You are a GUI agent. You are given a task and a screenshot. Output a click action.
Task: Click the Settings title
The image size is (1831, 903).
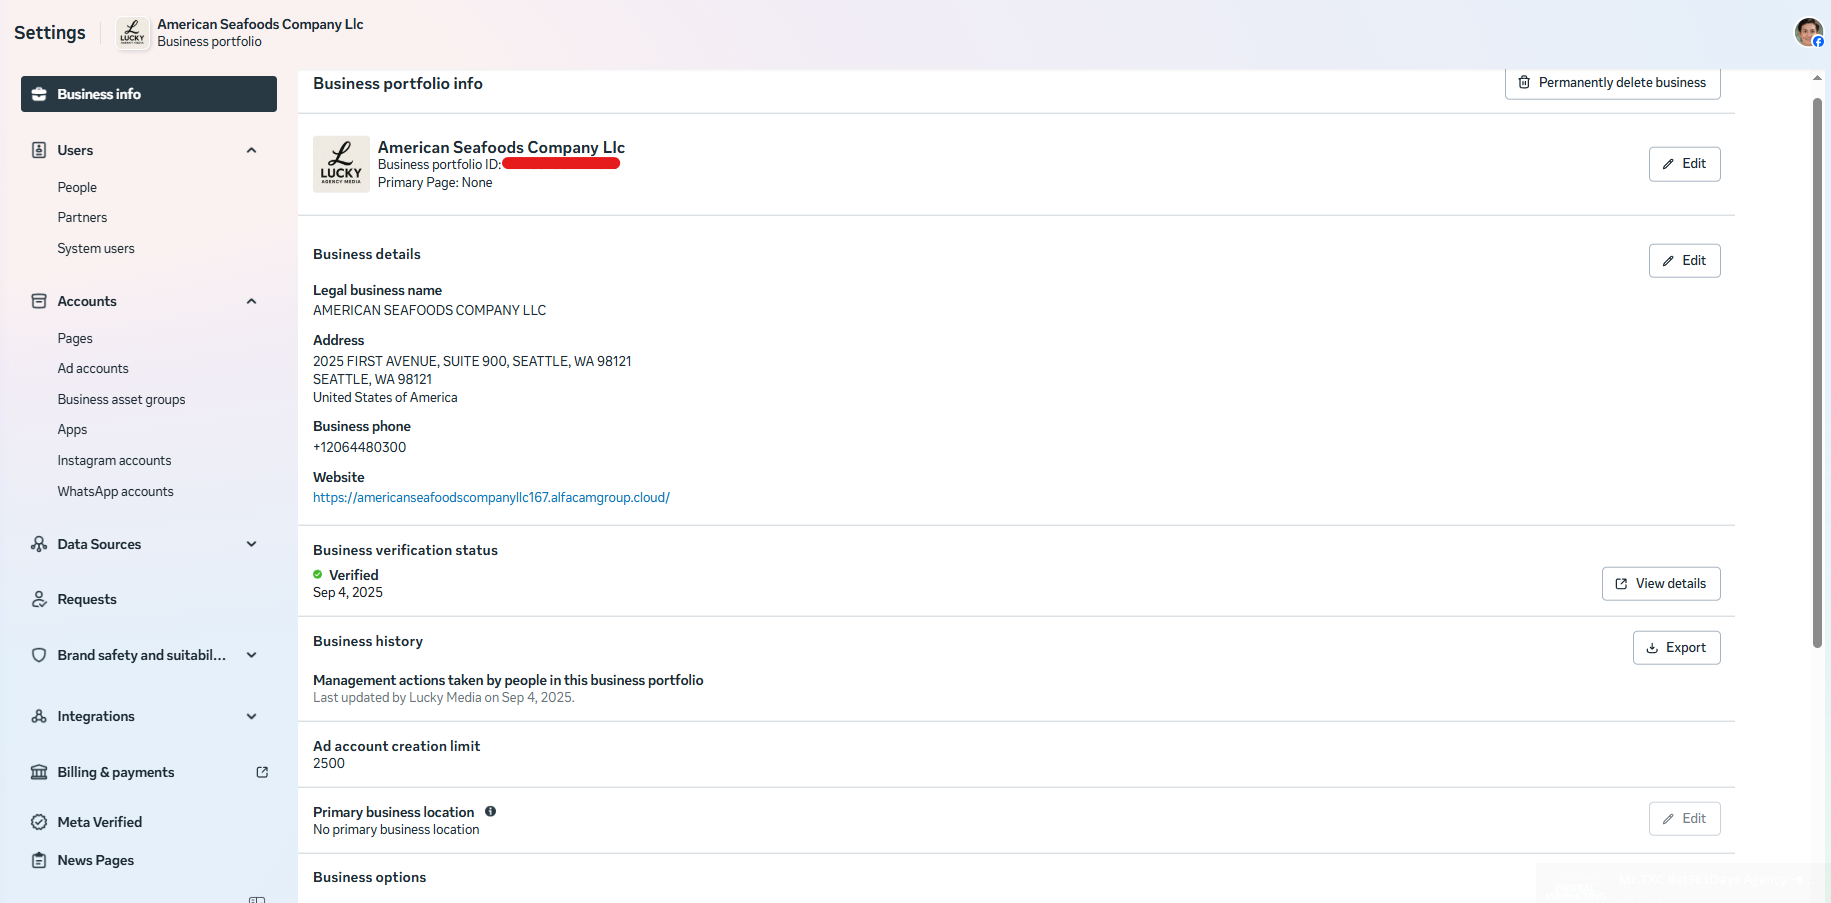(50, 33)
